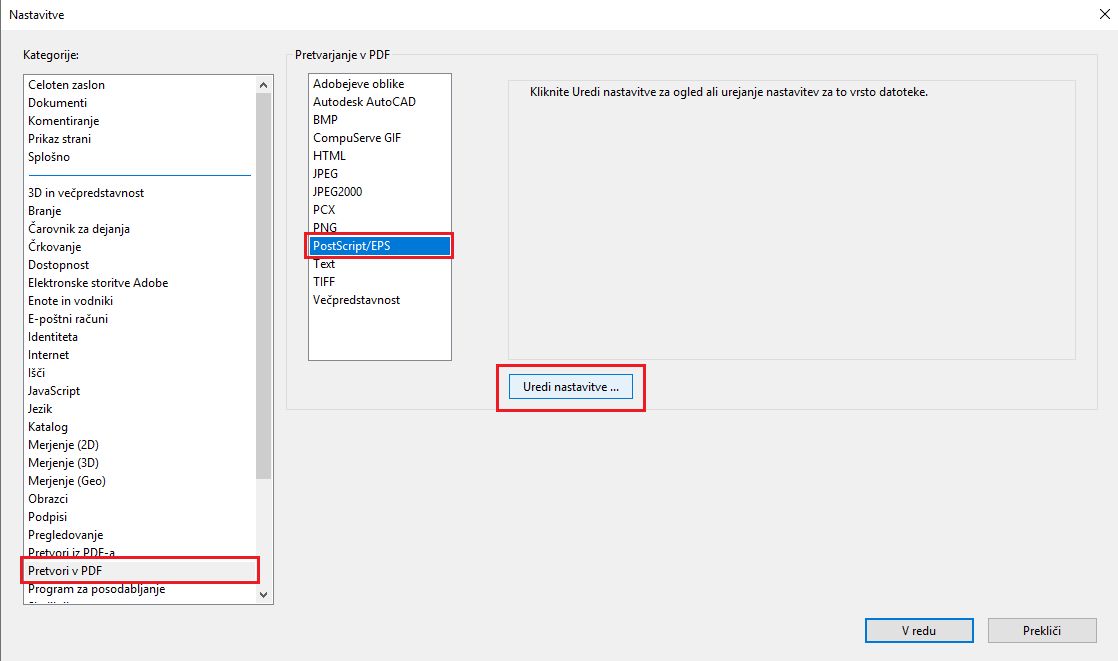Viewport: 1118px width, 661px height.
Task: Click the categories list scroll up arrow
Action: (x=264, y=85)
